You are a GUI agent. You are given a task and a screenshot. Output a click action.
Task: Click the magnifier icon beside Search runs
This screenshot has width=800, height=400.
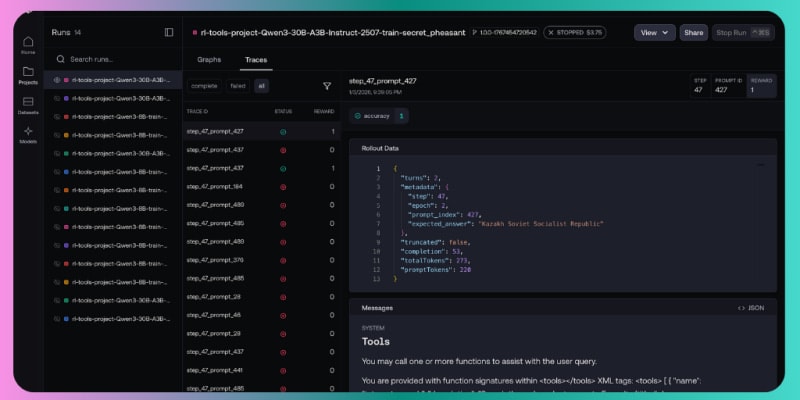click(x=60, y=59)
